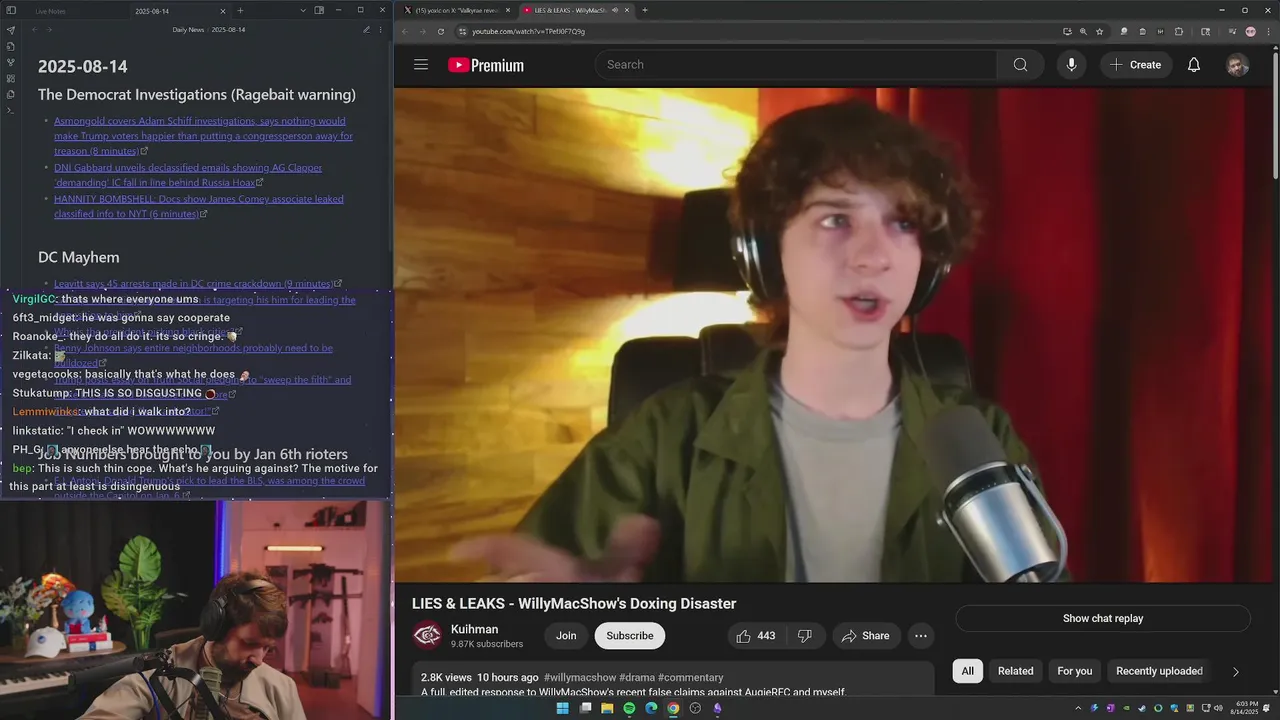
Task: Click the Daily News breadcrumb folder
Action: click(188, 30)
